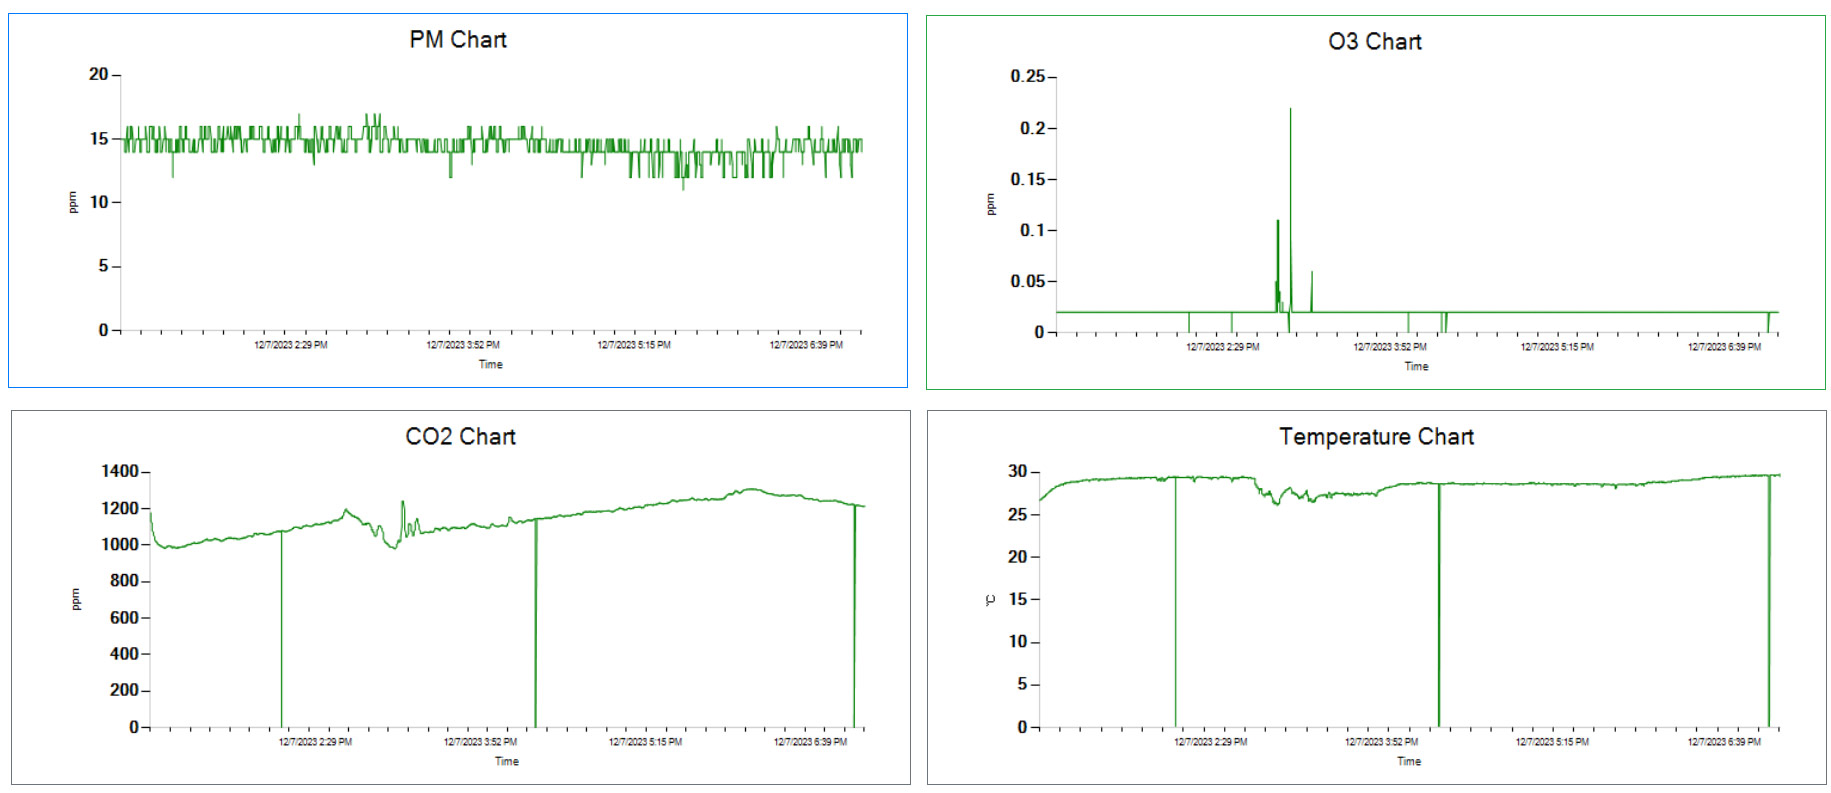Select the 25 tick on Temperature Chart y-axis

point(1018,514)
